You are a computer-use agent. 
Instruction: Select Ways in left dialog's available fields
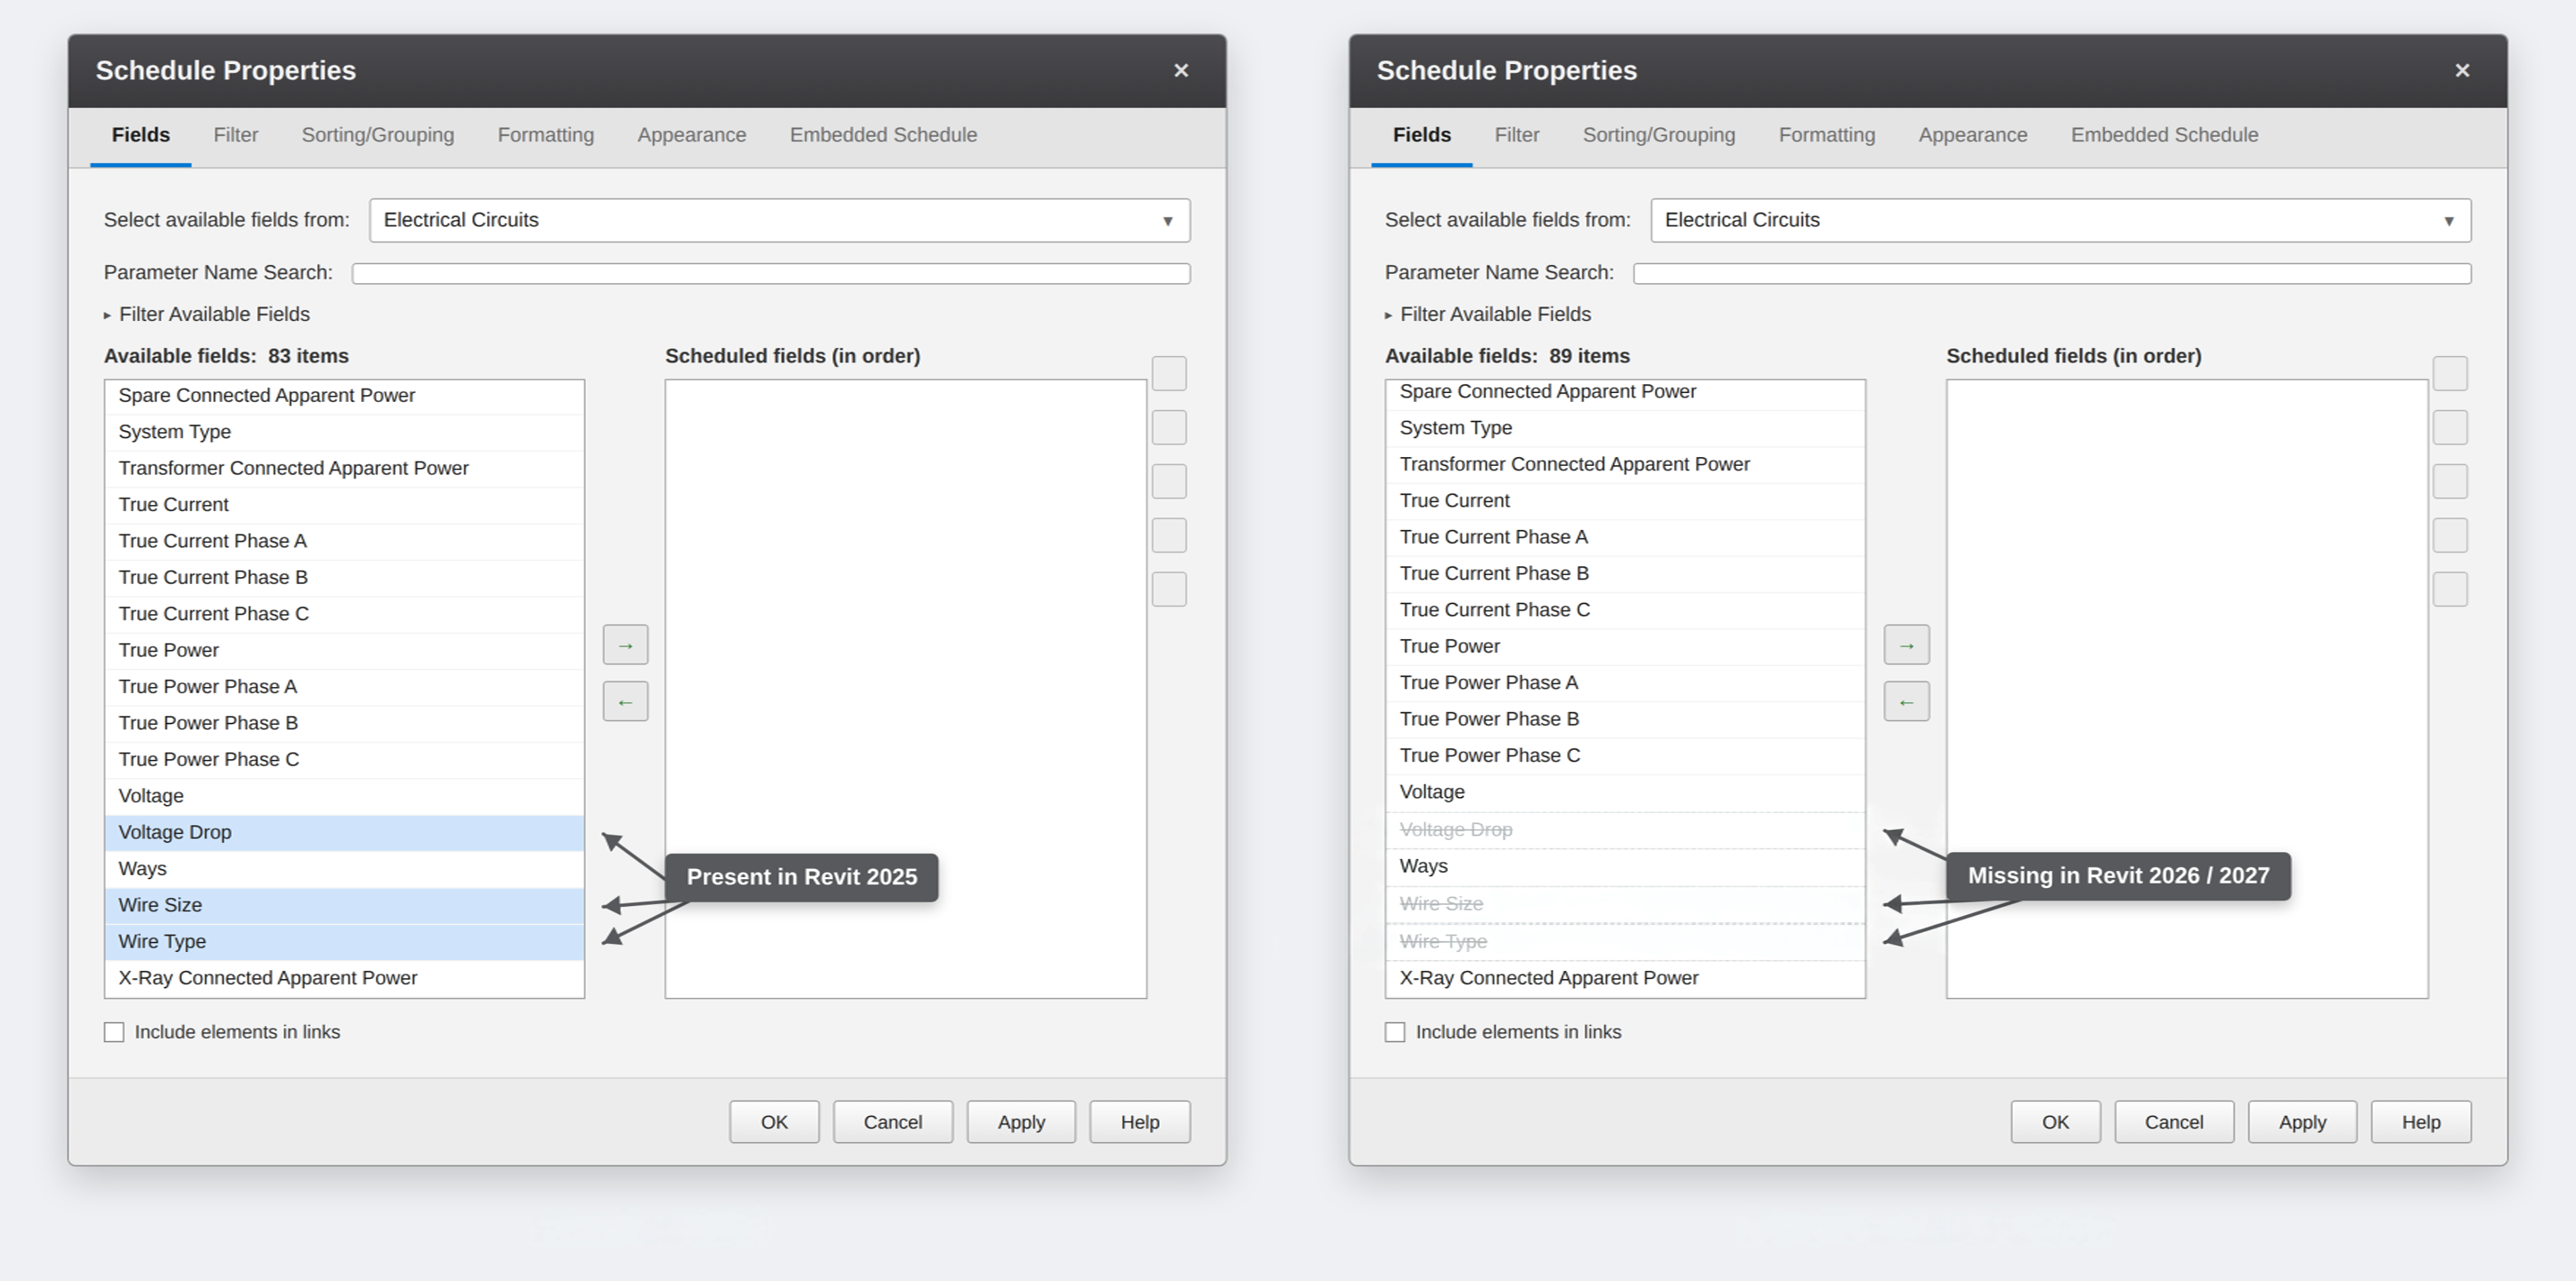[344, 869]
